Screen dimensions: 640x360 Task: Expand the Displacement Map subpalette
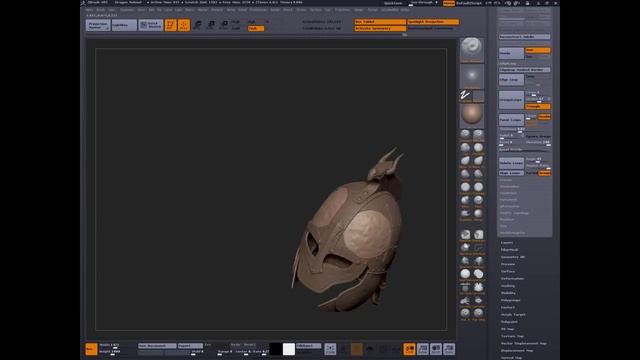[517, 351]
